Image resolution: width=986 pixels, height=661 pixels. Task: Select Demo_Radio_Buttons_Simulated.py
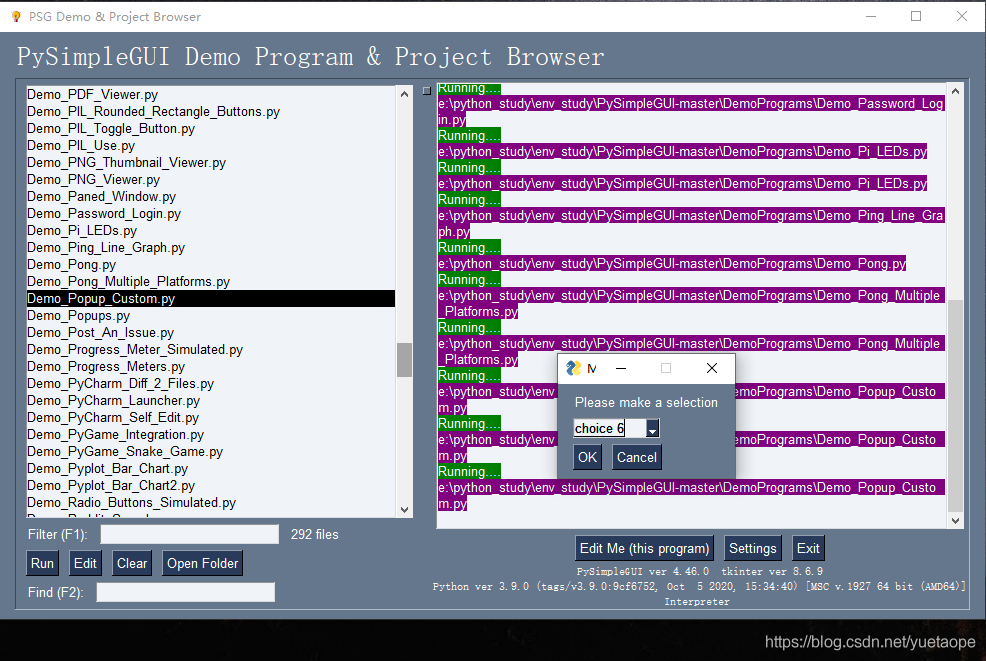(211, 502)
